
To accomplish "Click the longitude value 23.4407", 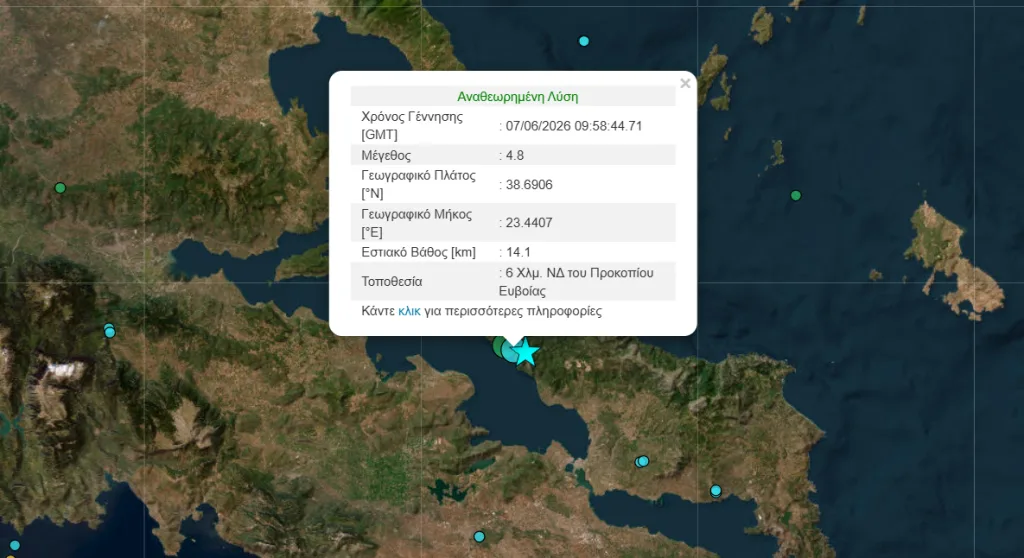I will [x=529, y=223].
